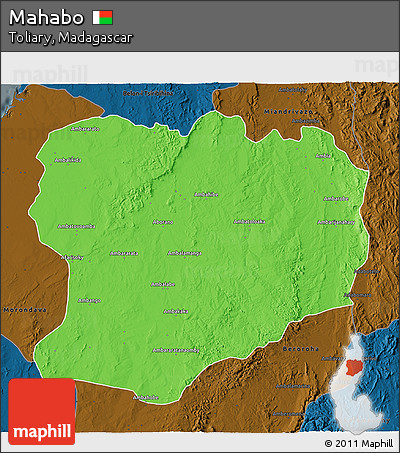Click the Madagascar flag icon beside Mahabo

[x=103, y=17]
